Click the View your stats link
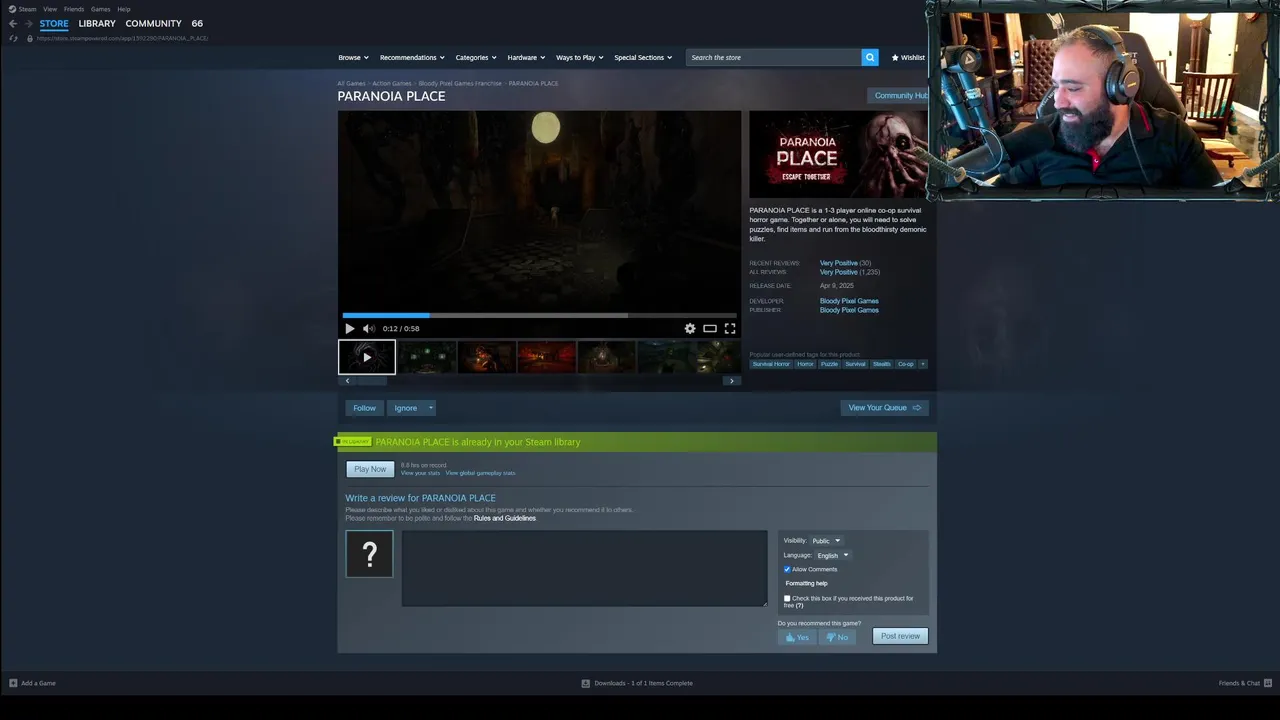This screenshot has width=1280, height=720. (420, 473)
